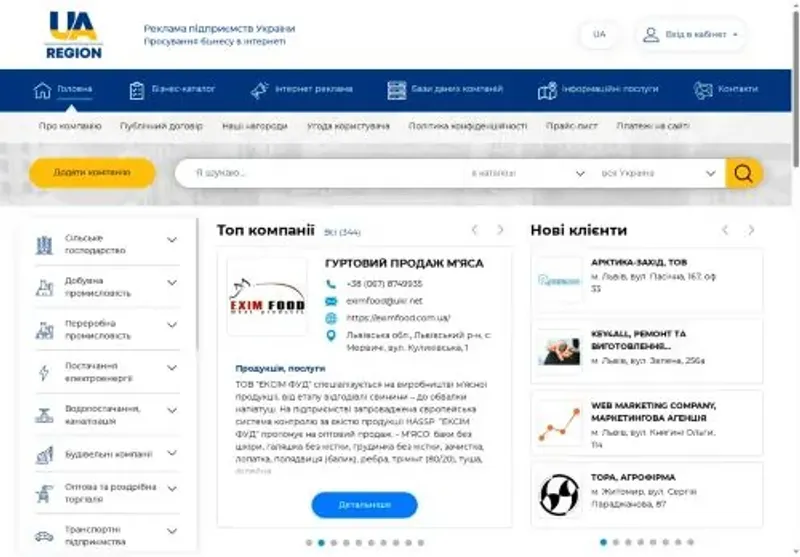Click the phone icon in Exim Food card

(331, 284)
